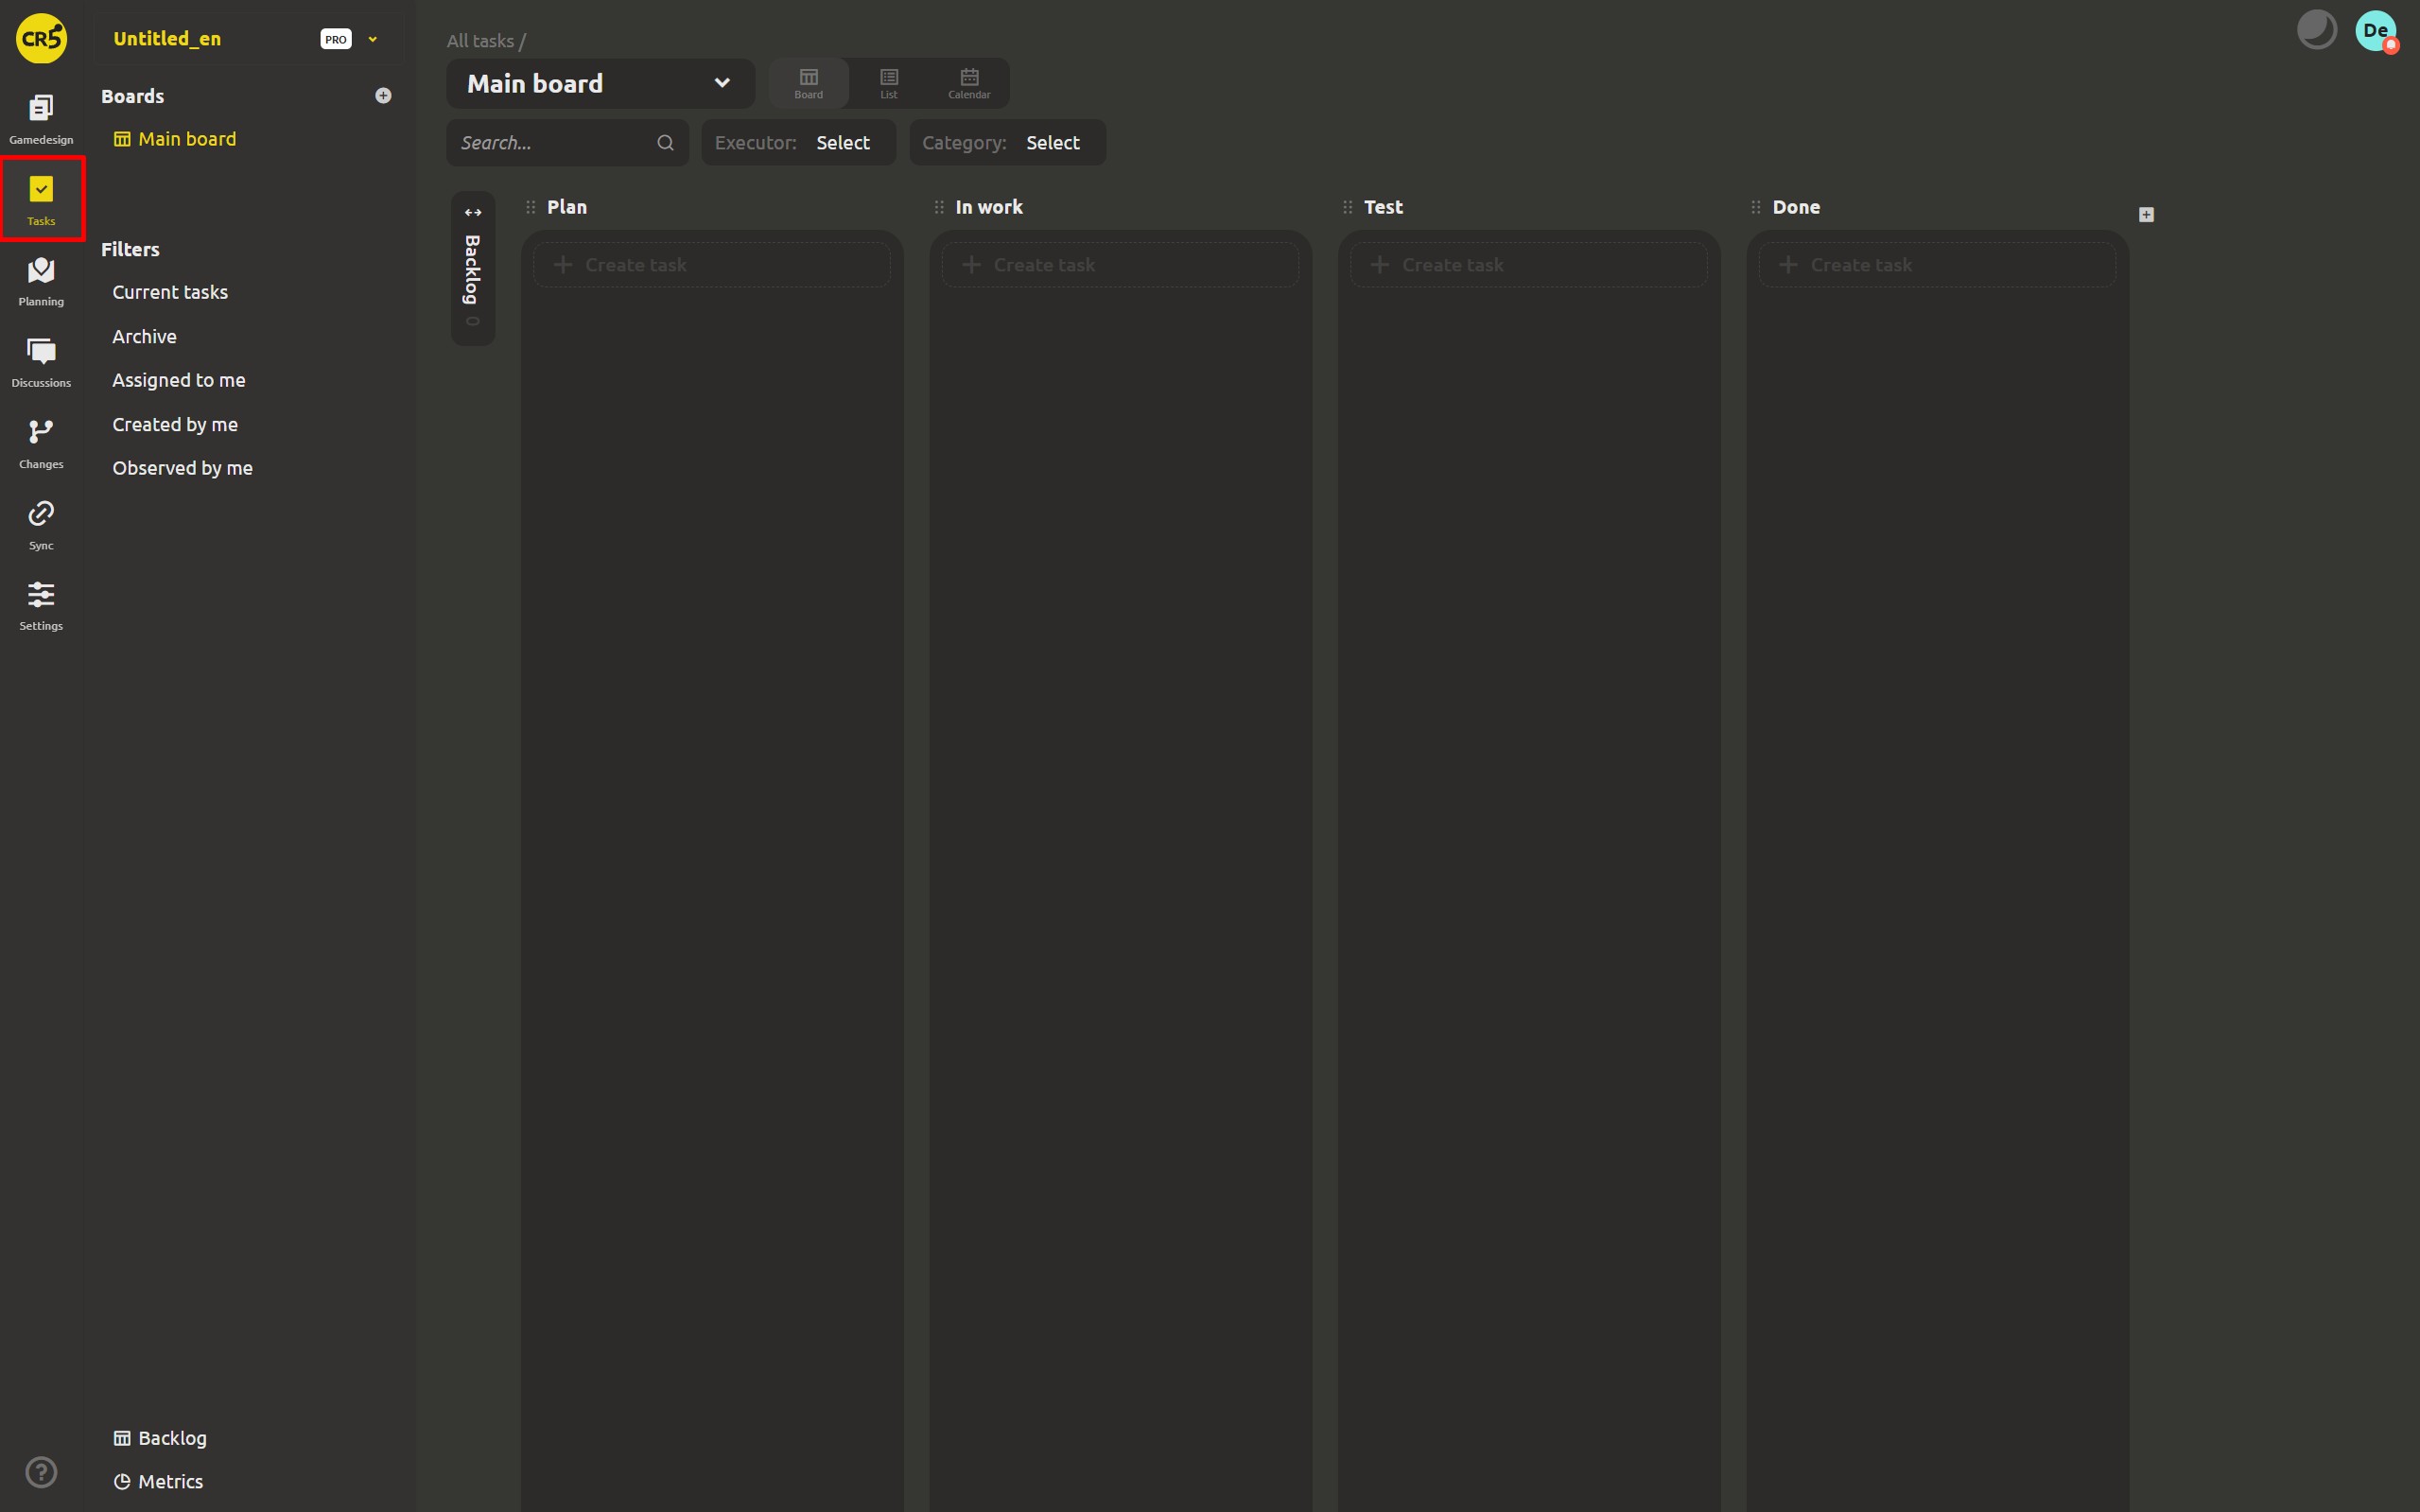Apply the Observed by me filter
Viewport: 2420px width, 1512px height.
point(182,468)
